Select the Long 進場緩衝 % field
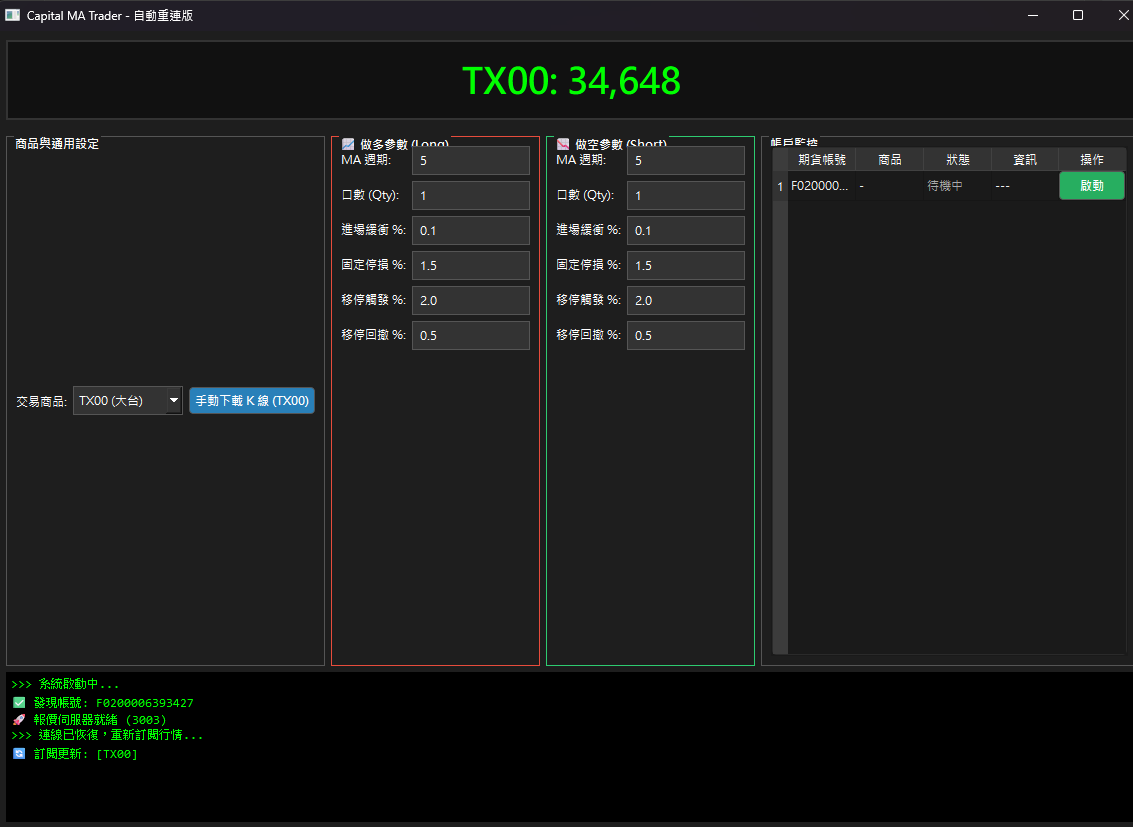The width and height of the screenshot is (1133, 827). tap(470, 231)
